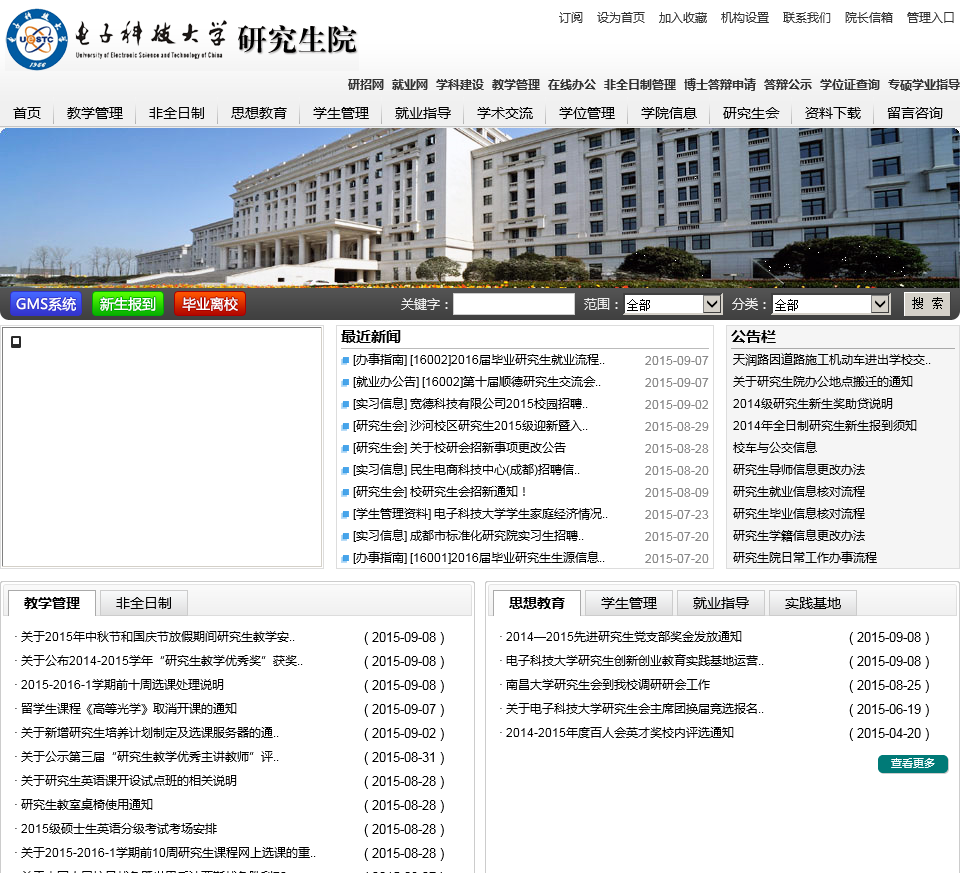Open 2015-2016-1学期前十周选课处理说明

click(122, 685)
